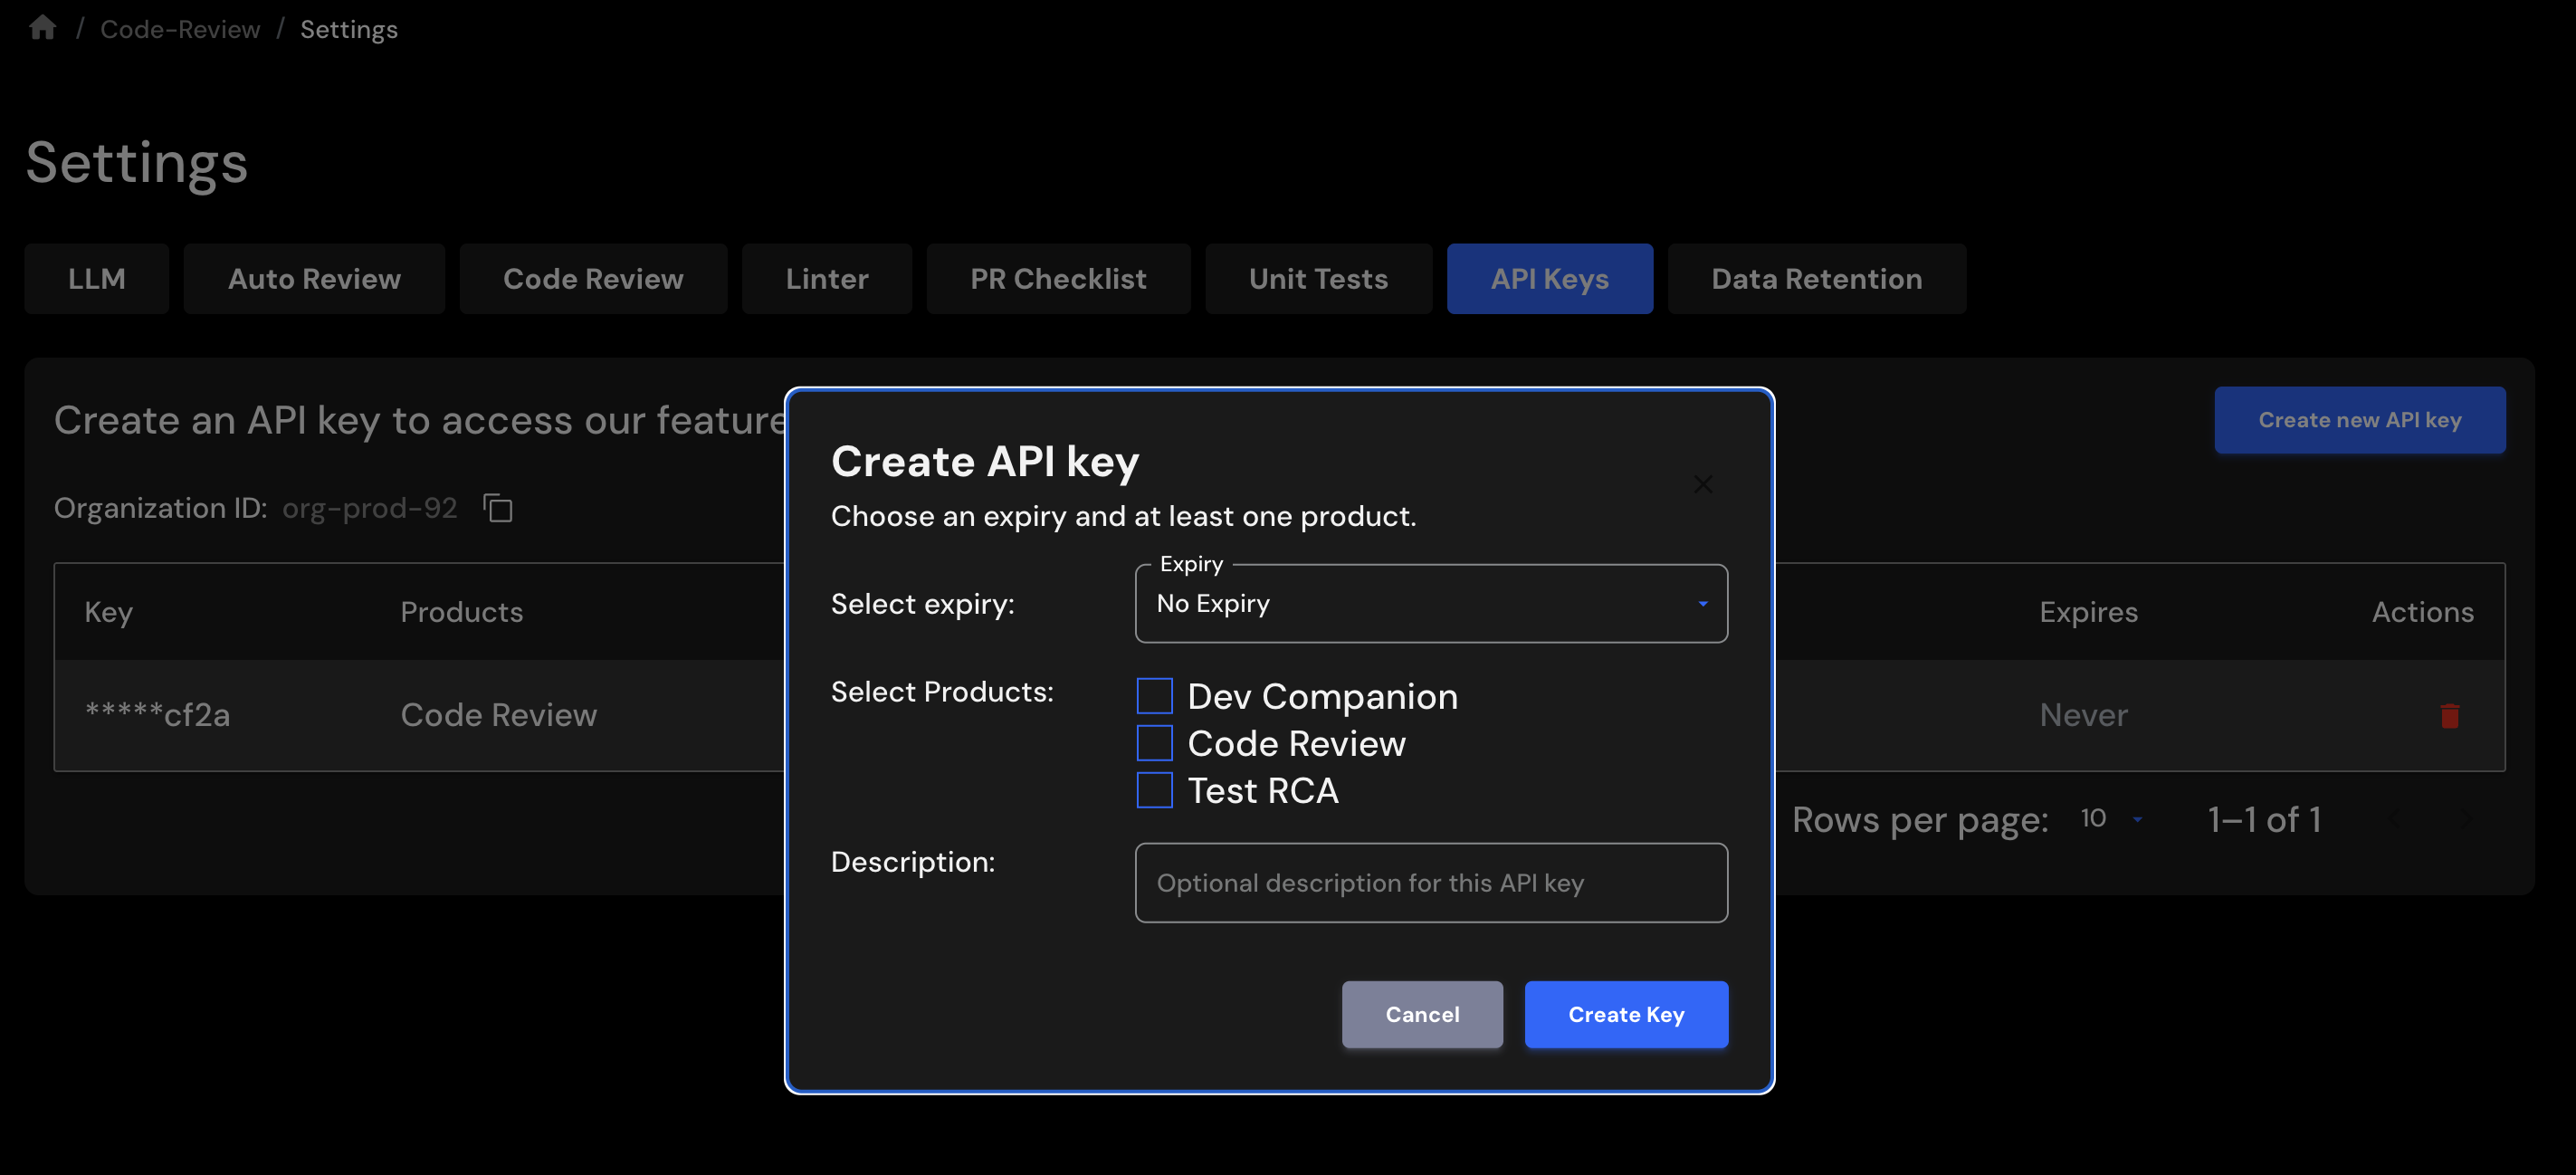Go to home via breadcrumb house icon
2576x1175 pixels.
[x=42, y=28]
